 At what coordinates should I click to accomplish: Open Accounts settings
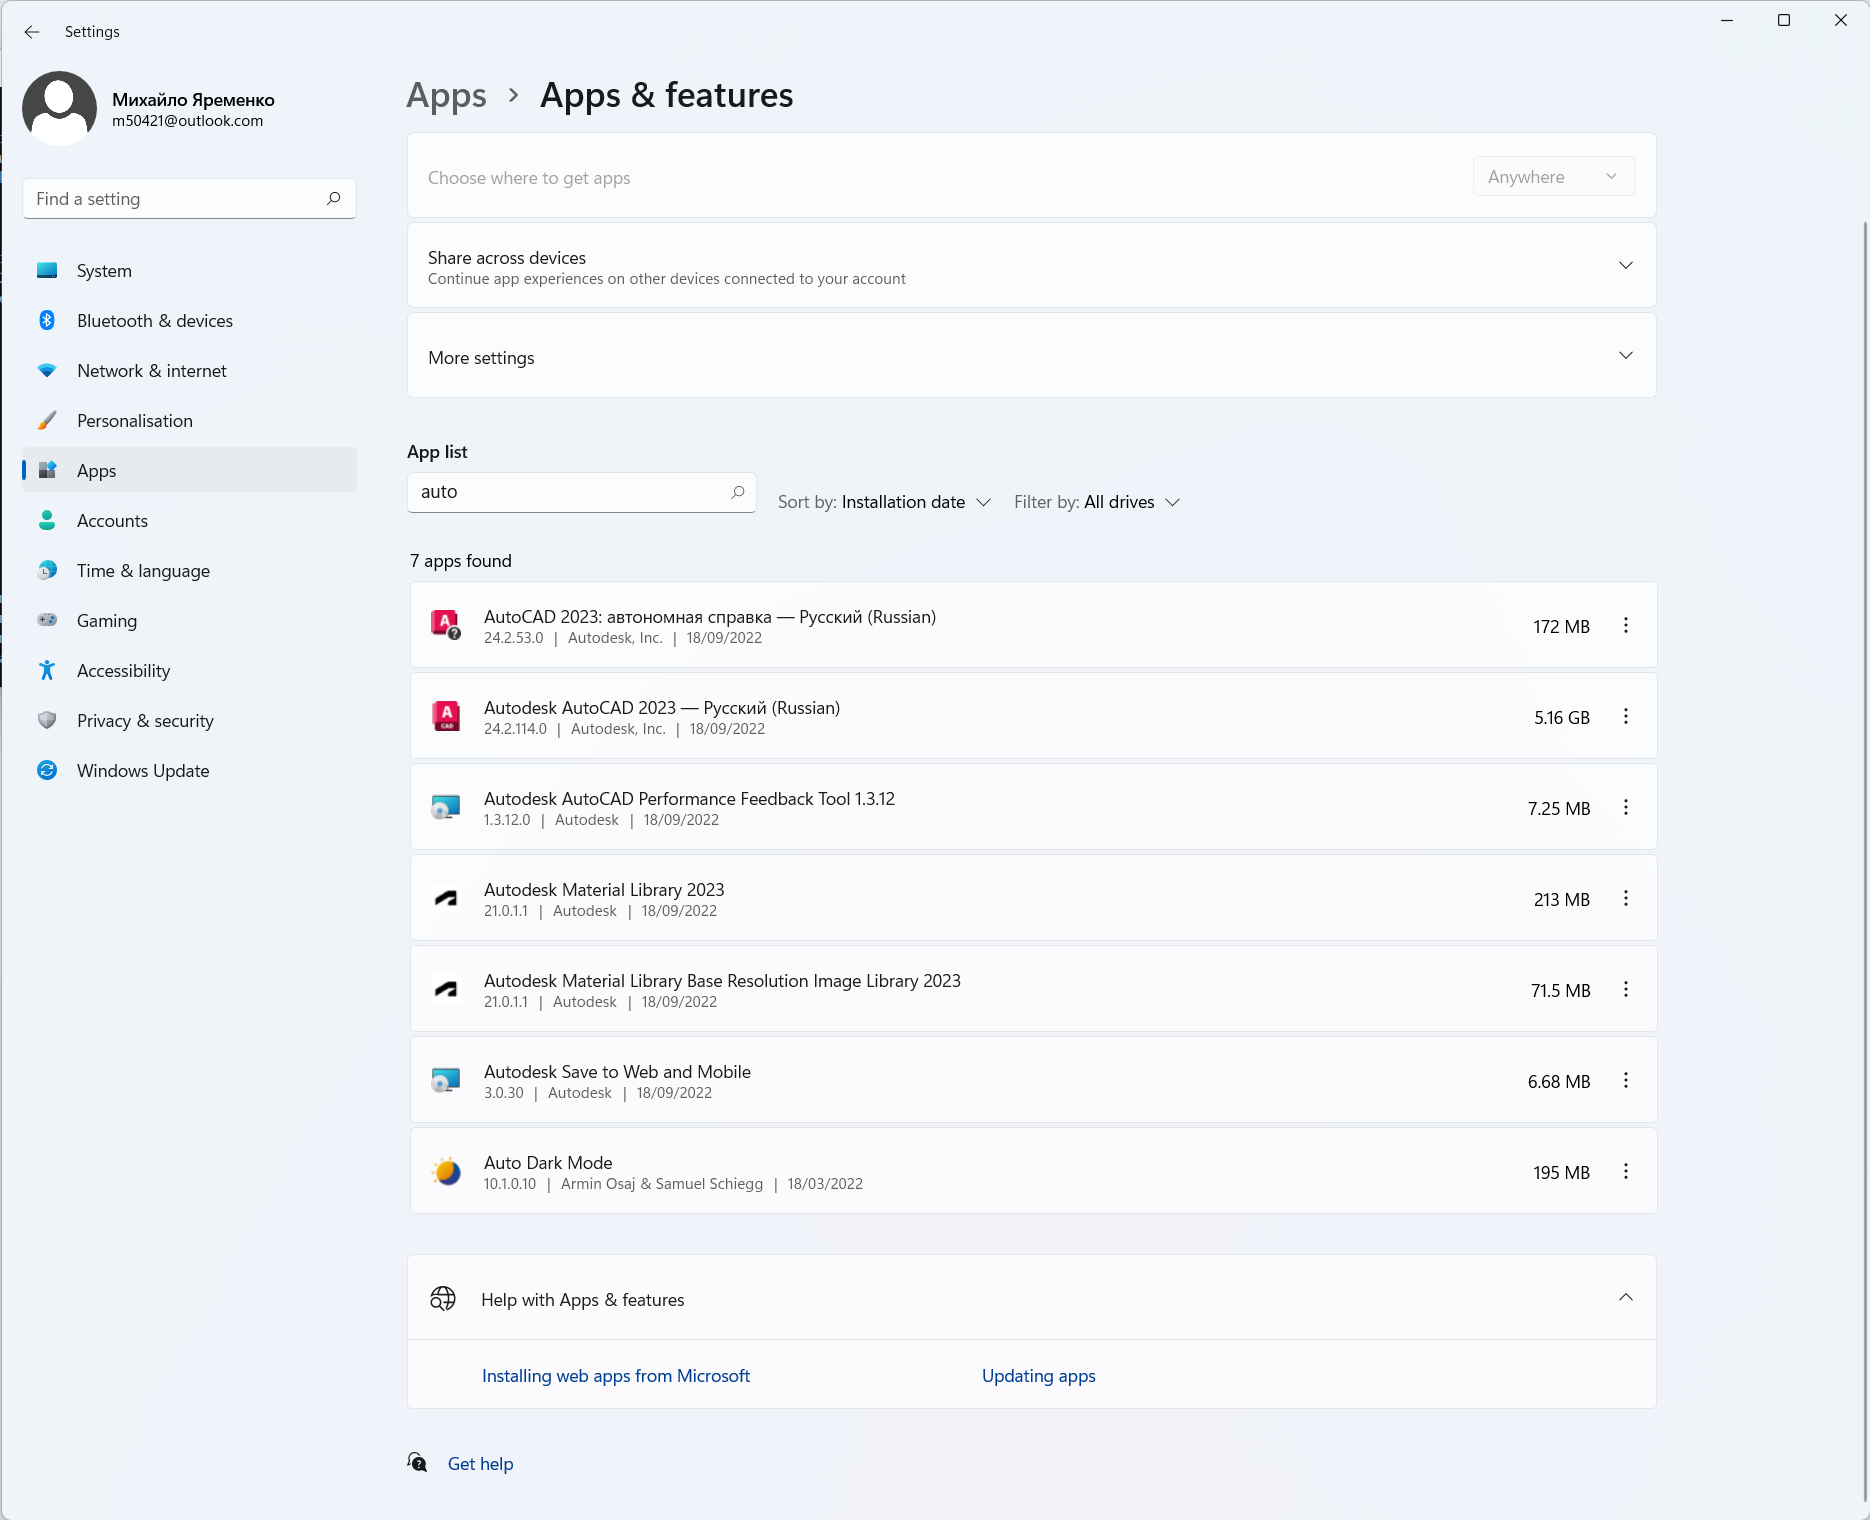tap(189, 521)
